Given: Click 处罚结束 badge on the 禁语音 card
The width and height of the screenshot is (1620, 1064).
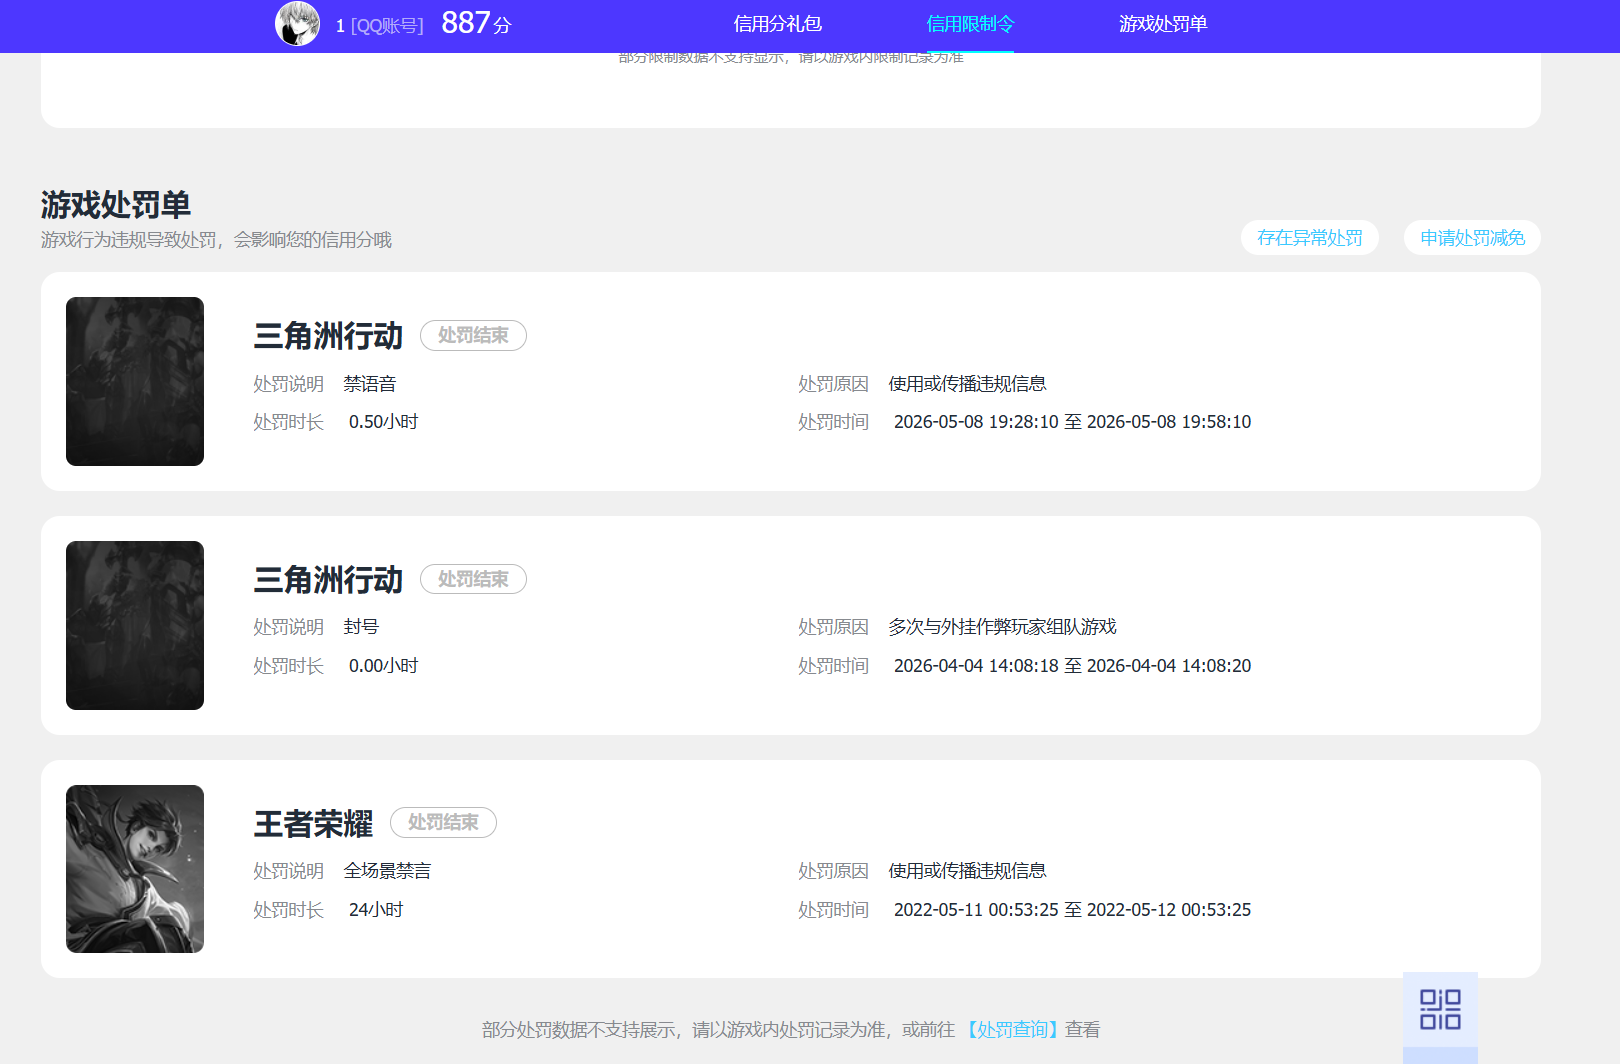Looking at the screenshot, I should (473, 335).
